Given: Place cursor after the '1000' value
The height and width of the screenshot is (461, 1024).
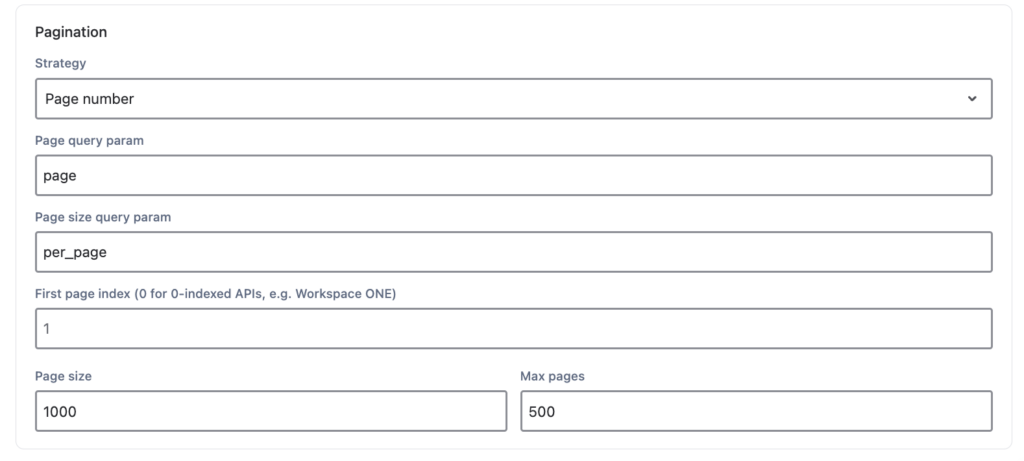Looking at the screenshot, I should pyautogui.click(x=78, y=411).
